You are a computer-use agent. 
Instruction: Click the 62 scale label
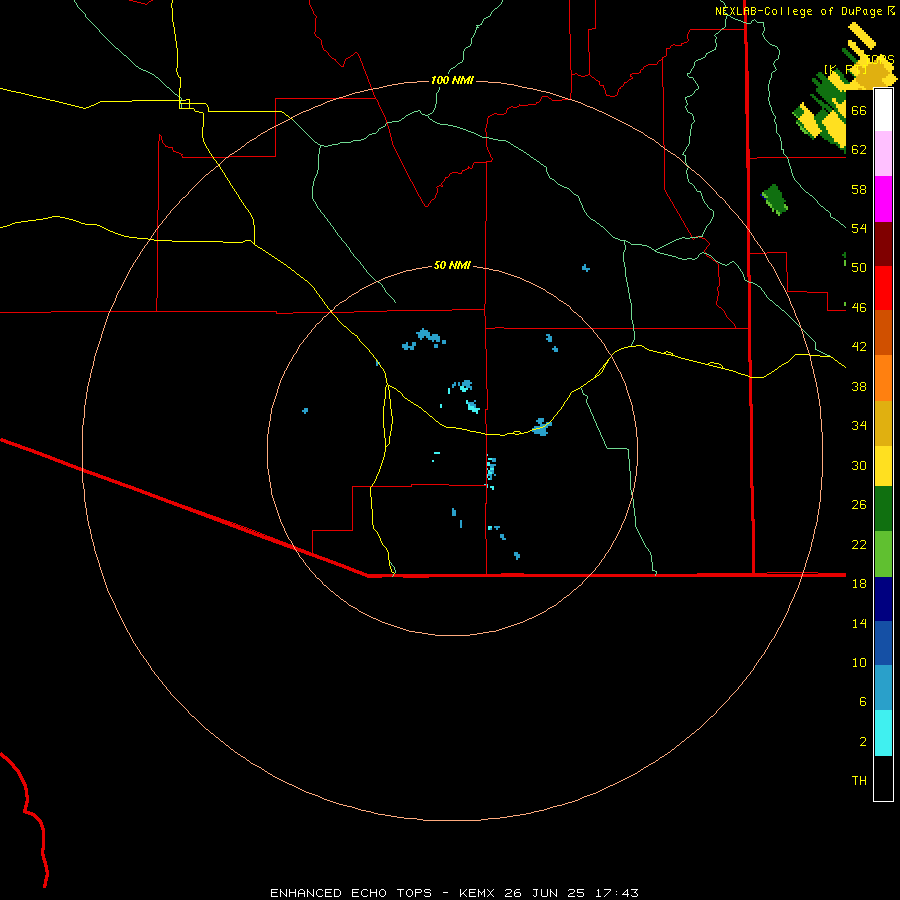coord(859,150)
